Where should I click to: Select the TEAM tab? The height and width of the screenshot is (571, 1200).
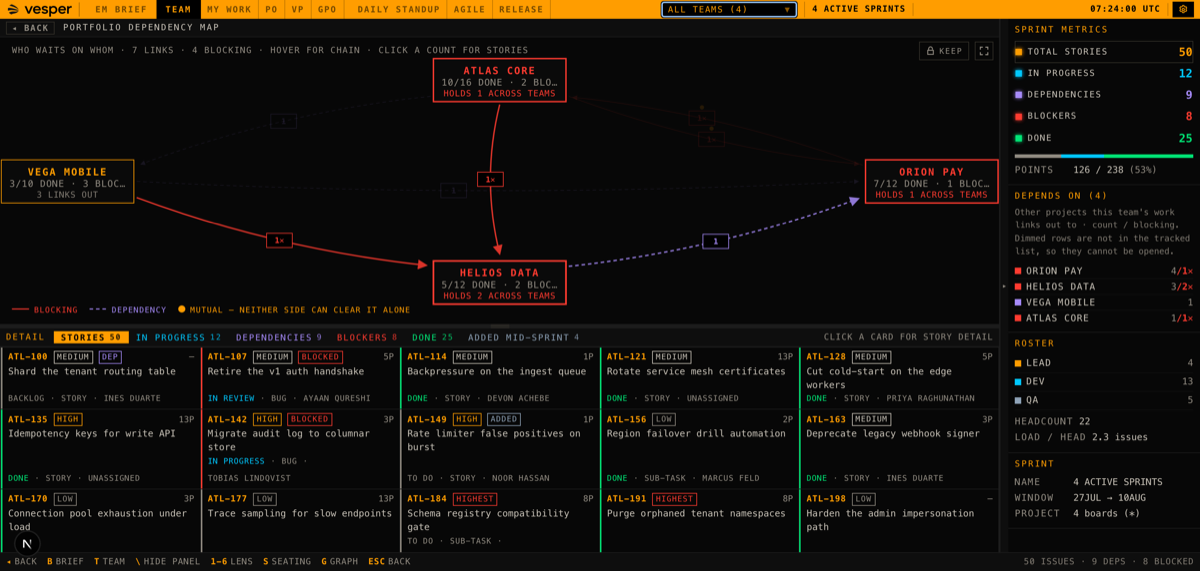point(178,9)
